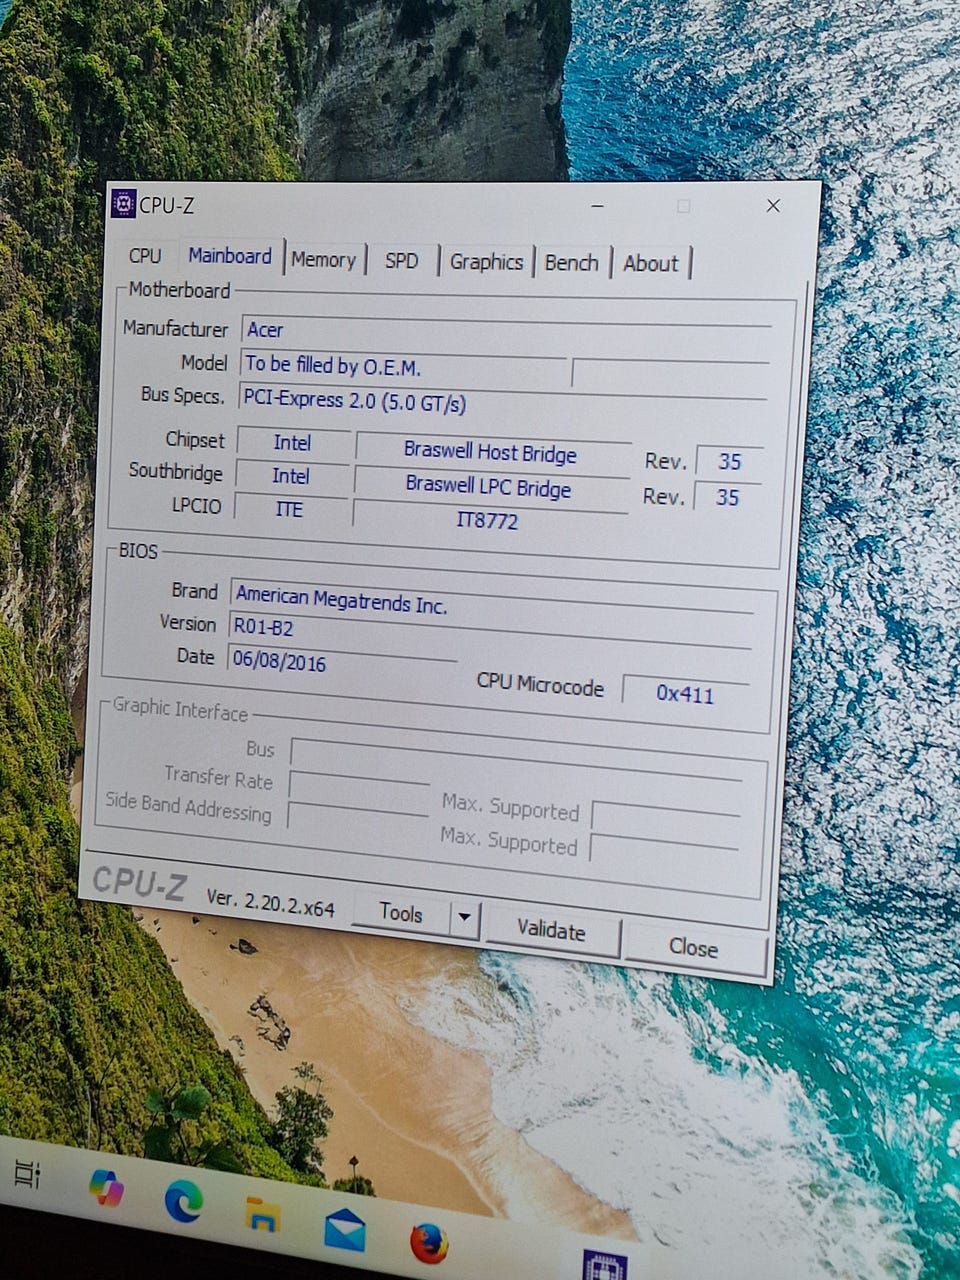This screenshot has width=960, height=1280.
Task: Click the 'Southbridge' label
Action: (175, 471)
